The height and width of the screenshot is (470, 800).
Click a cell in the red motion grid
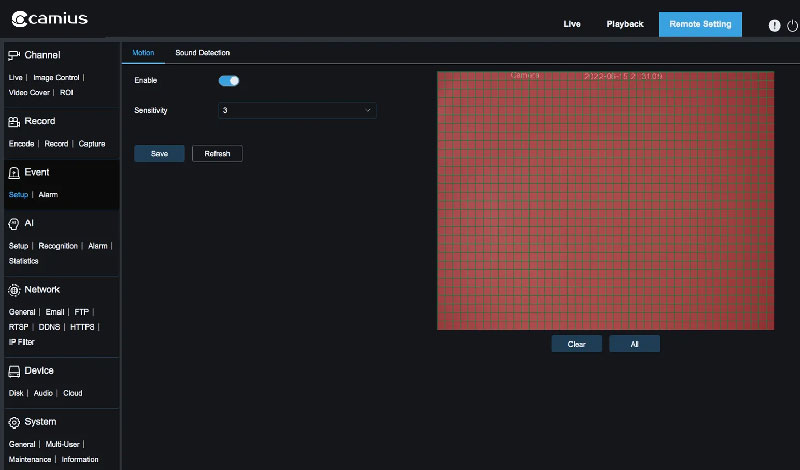pyautogui.click(x=605, y=200)
